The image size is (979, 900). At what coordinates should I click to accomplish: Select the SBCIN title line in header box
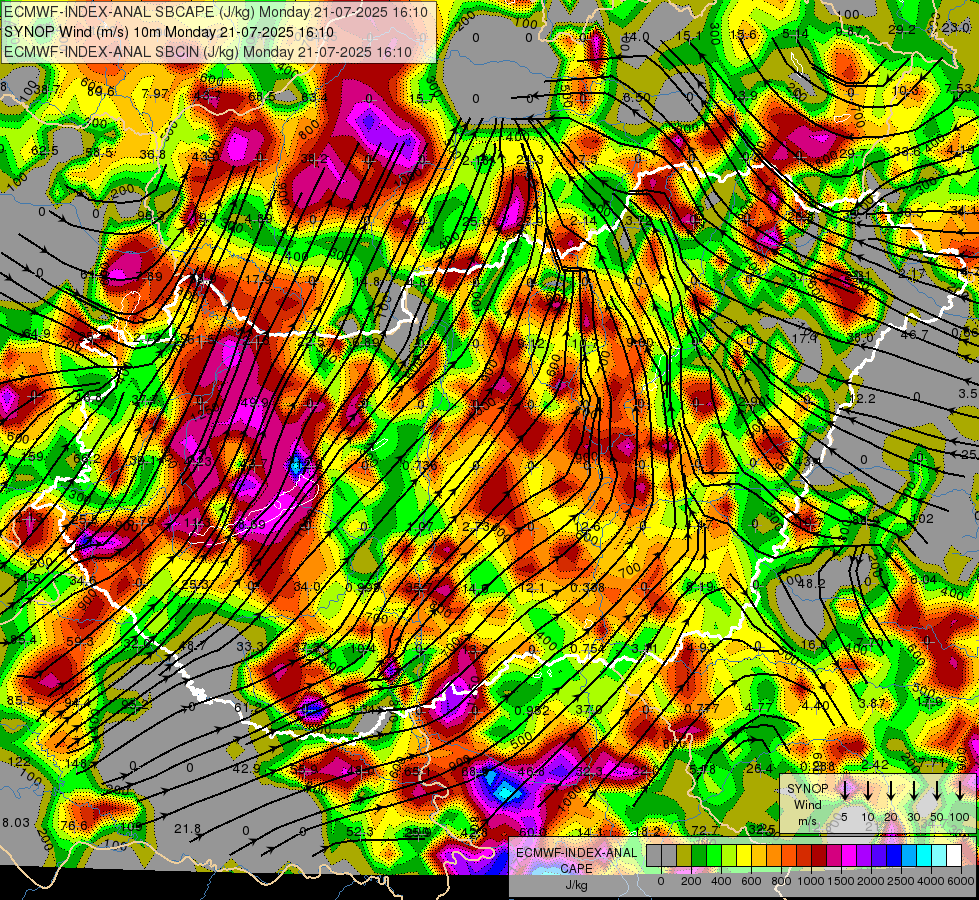pyautogui.click(x=208, y=52)
